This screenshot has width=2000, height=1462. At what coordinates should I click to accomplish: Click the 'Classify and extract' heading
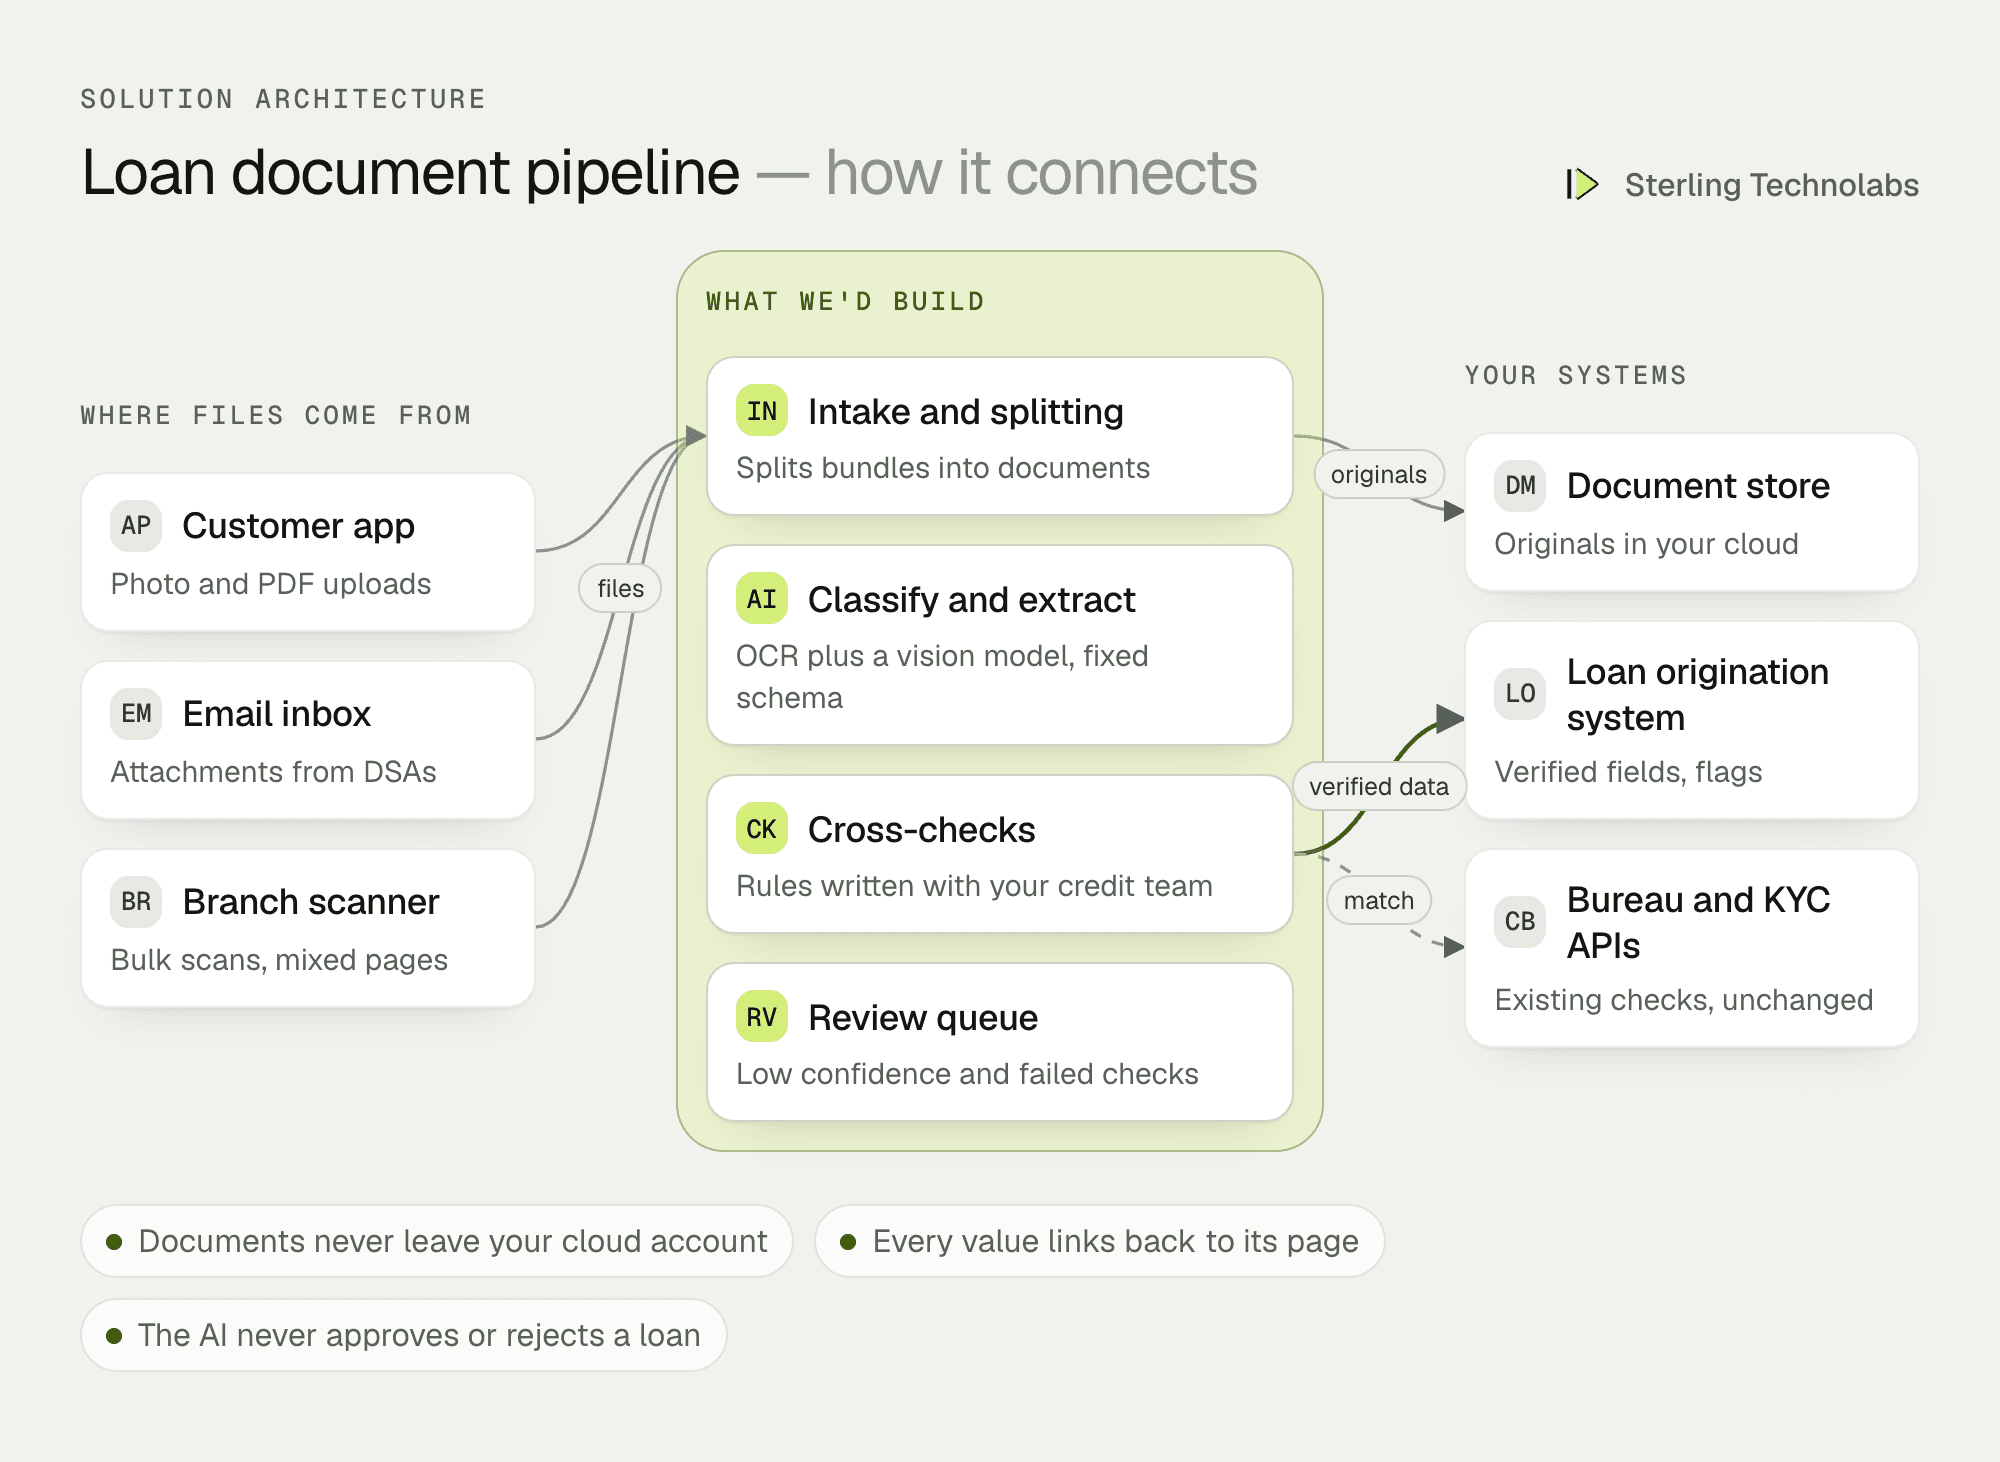tap(972, 600)
